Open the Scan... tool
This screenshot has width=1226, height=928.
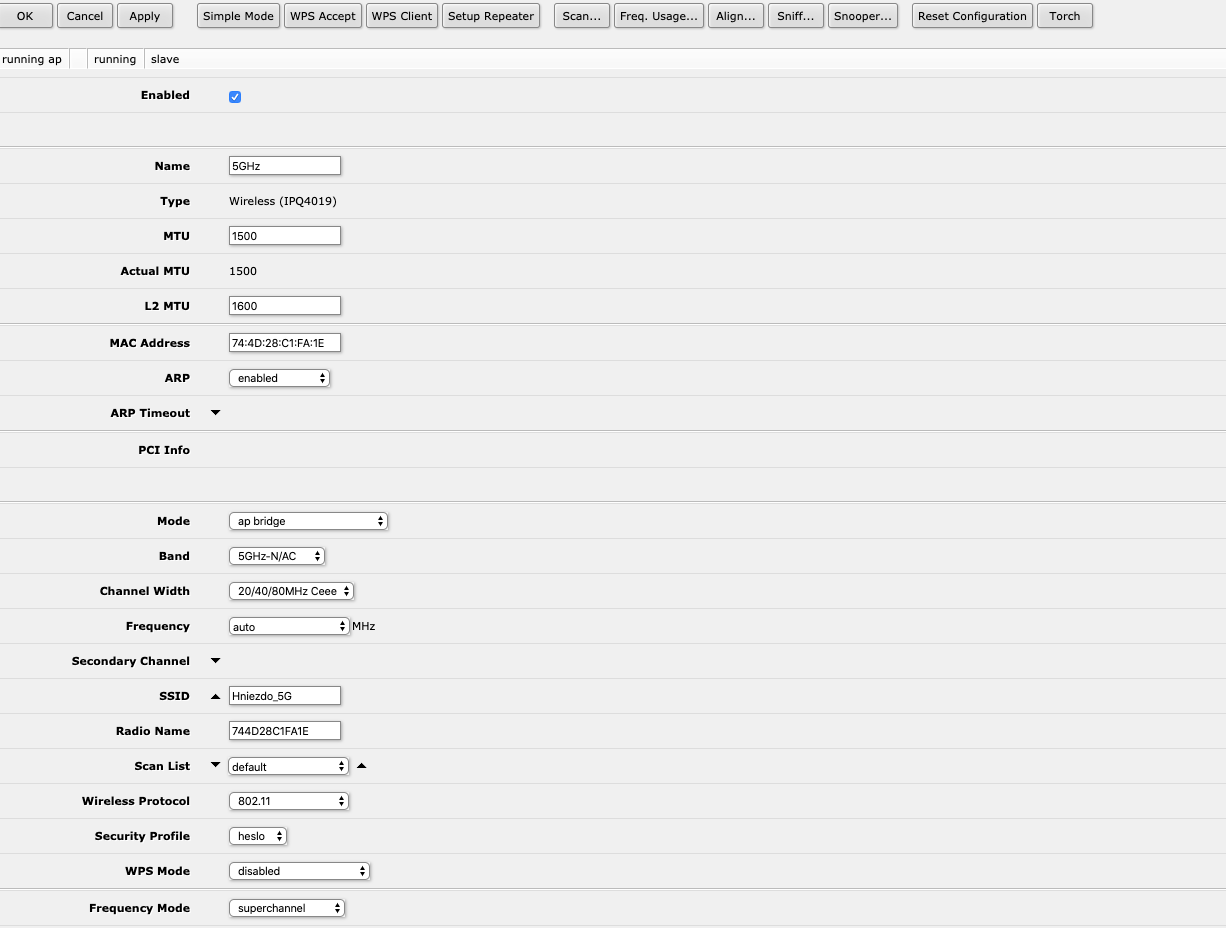(582, 16)
